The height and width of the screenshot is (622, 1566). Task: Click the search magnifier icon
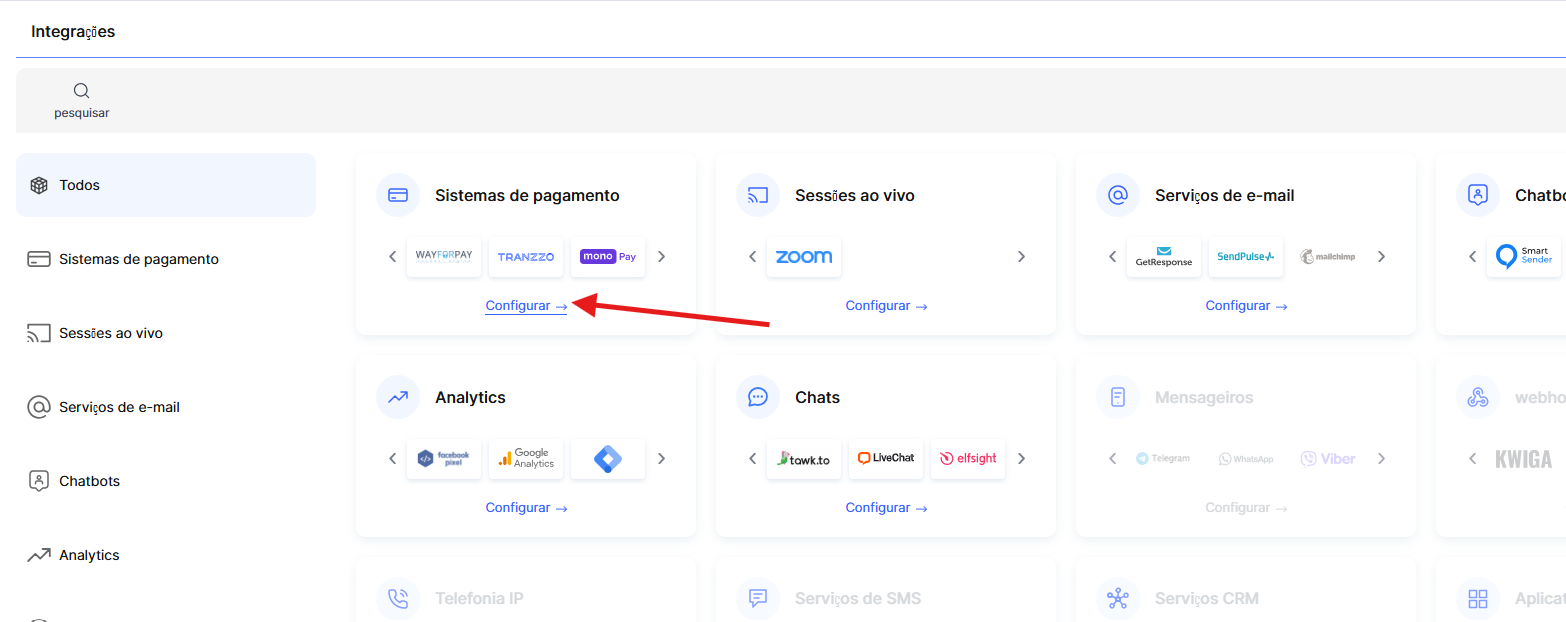(82, 91)
